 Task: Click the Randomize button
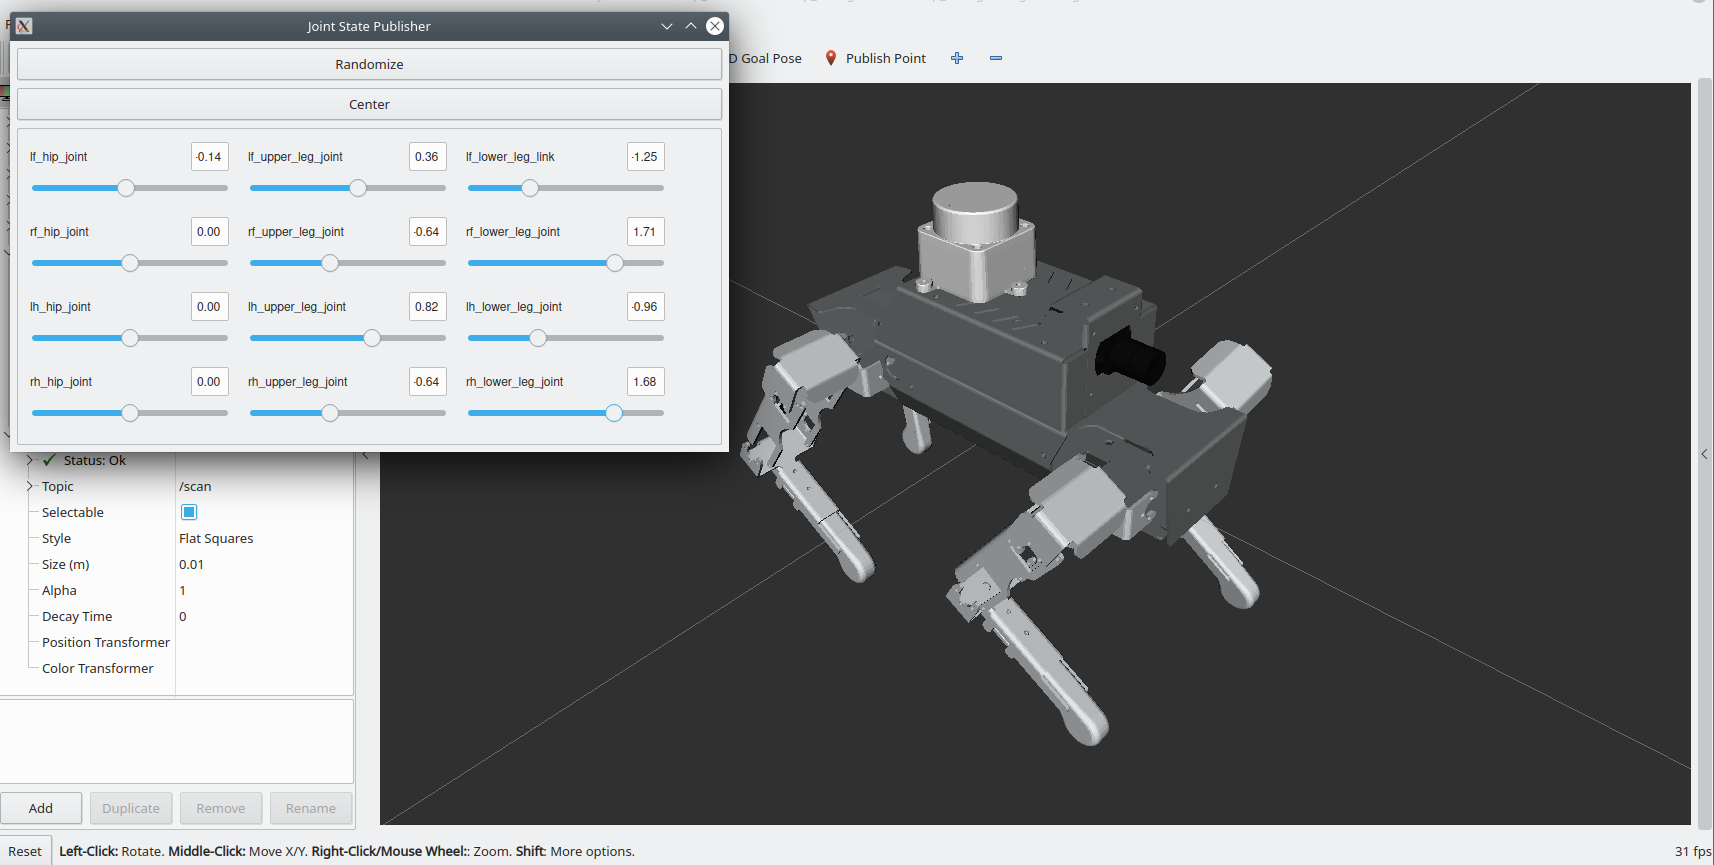click(x=369, y=64)
